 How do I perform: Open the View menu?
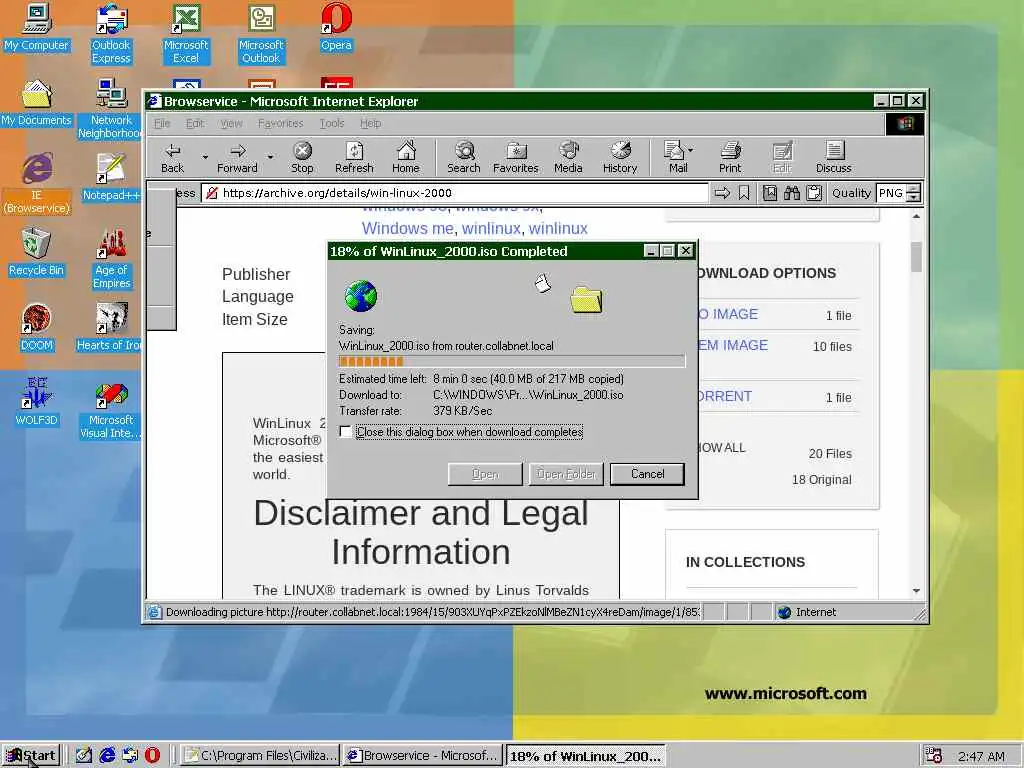tap(231, 123)
